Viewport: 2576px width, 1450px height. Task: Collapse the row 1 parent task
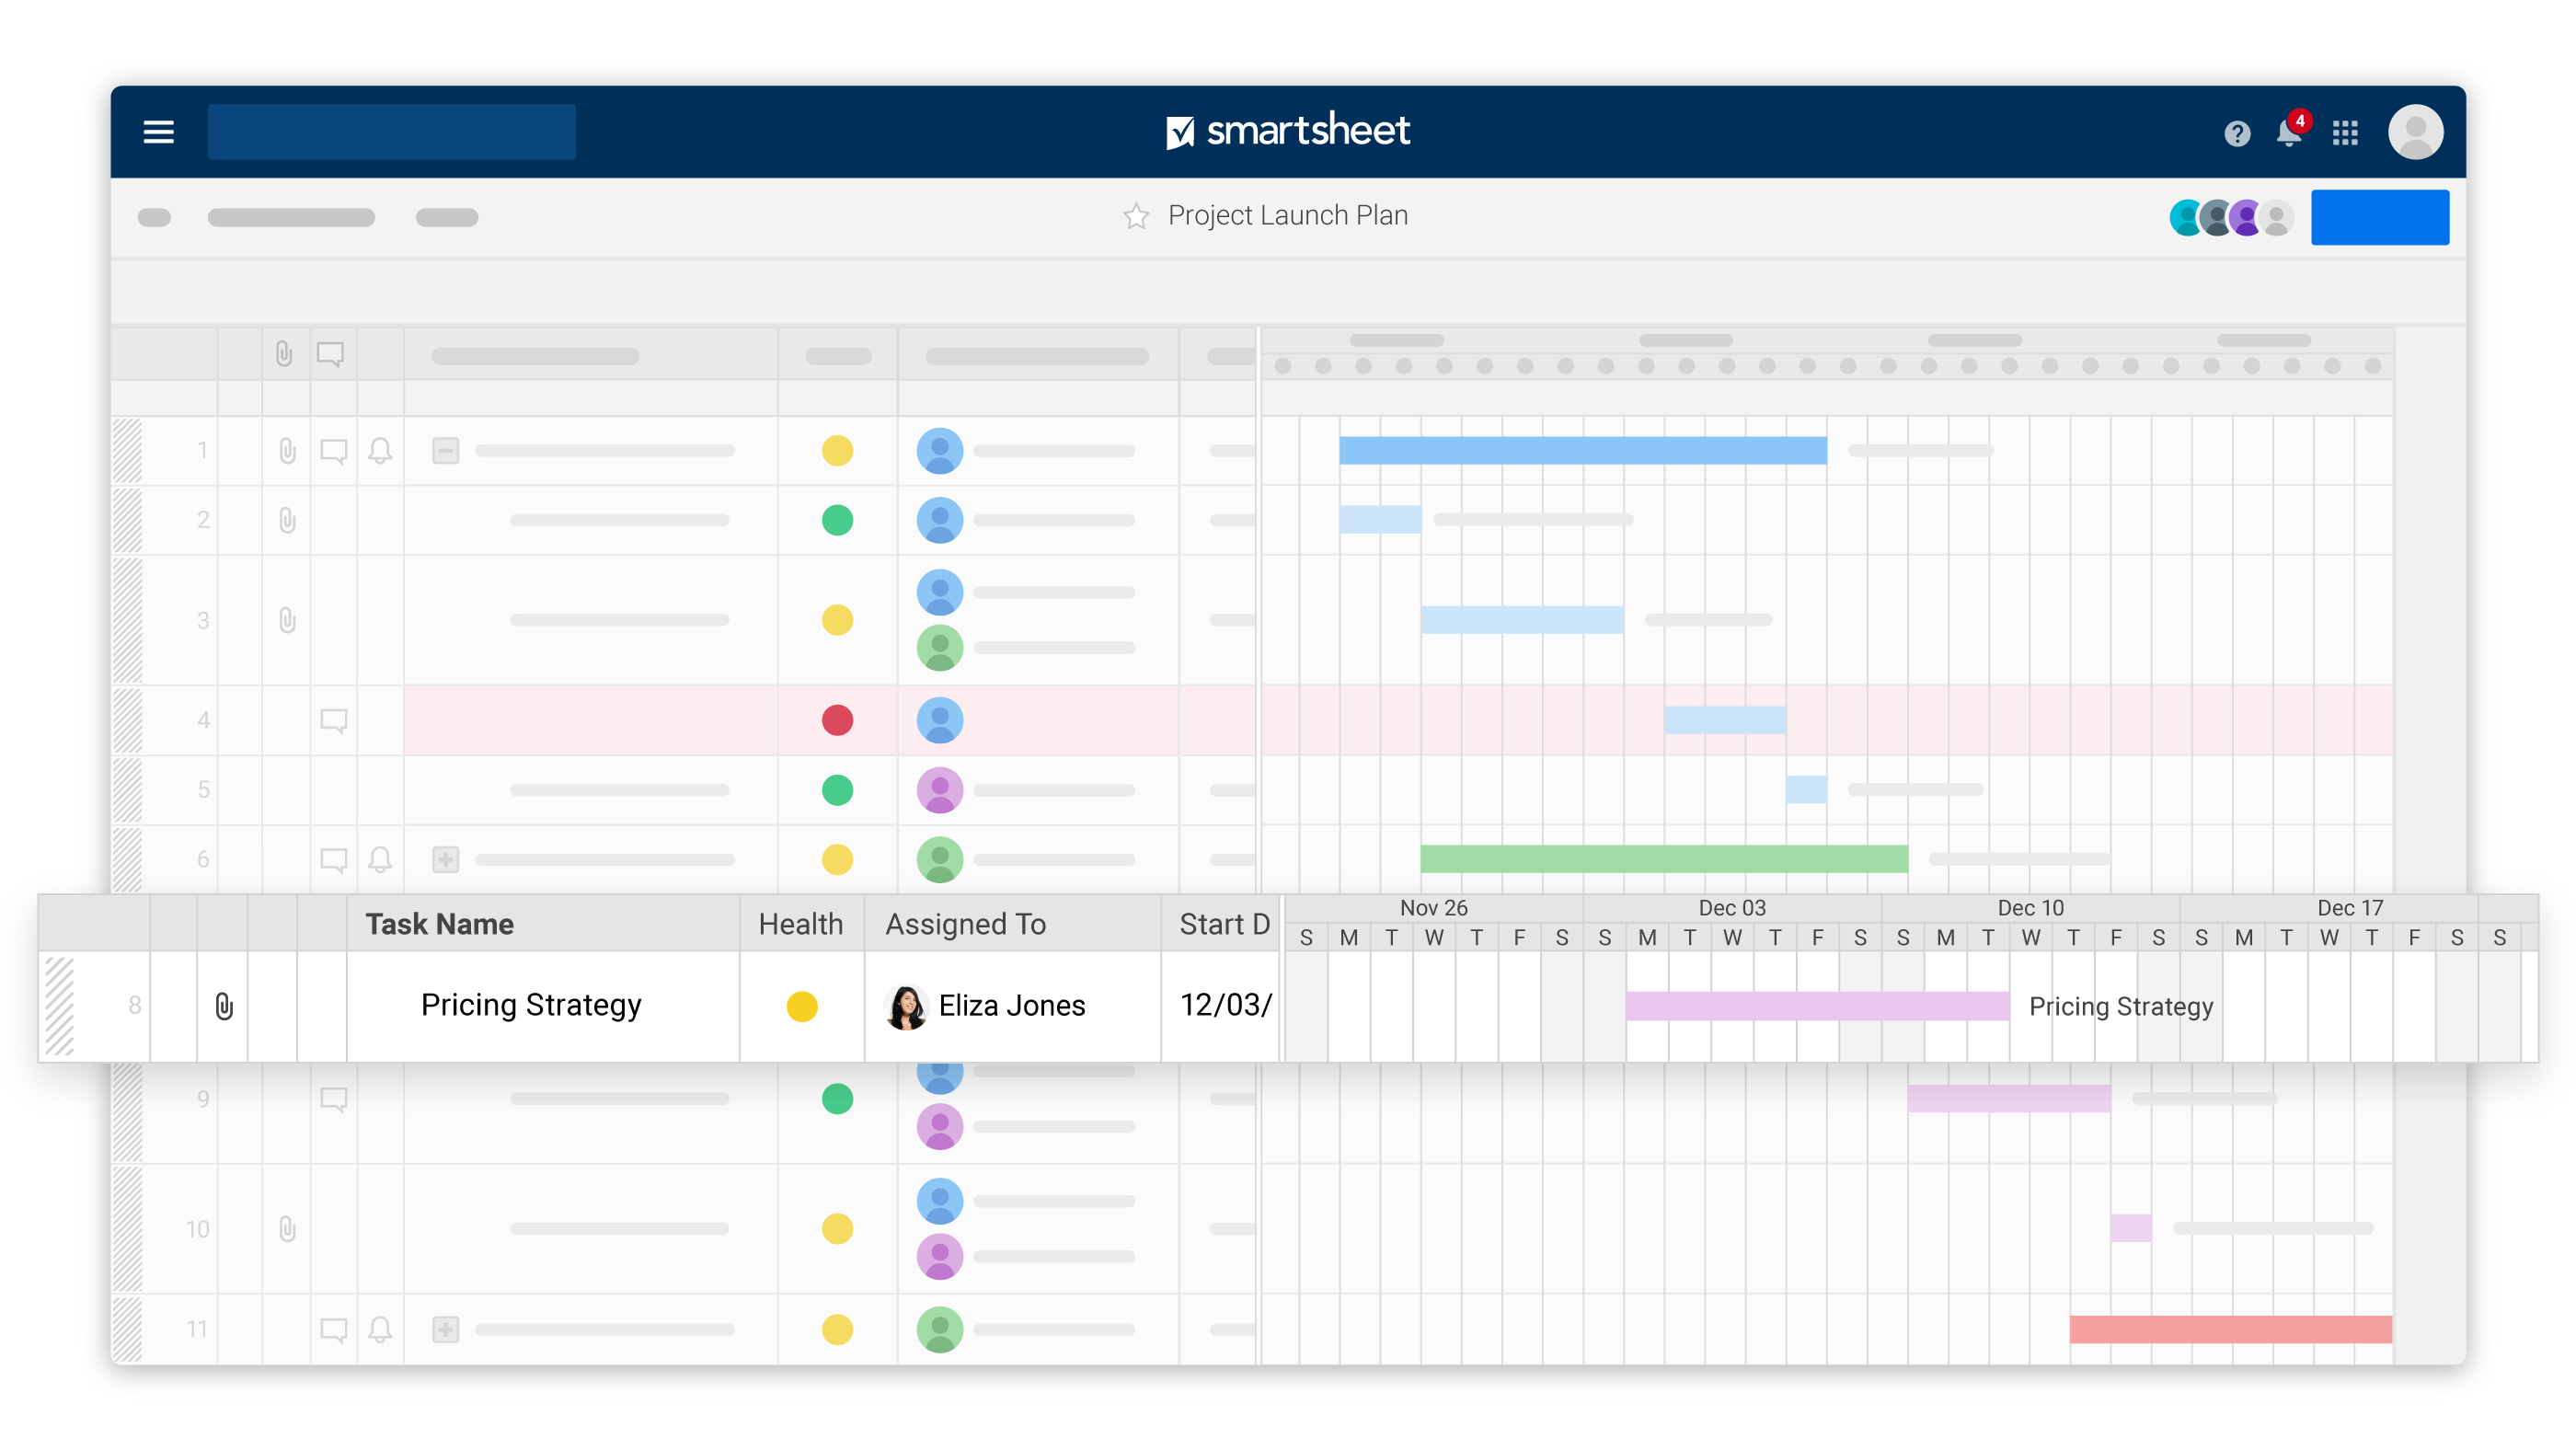click(445, 451)
